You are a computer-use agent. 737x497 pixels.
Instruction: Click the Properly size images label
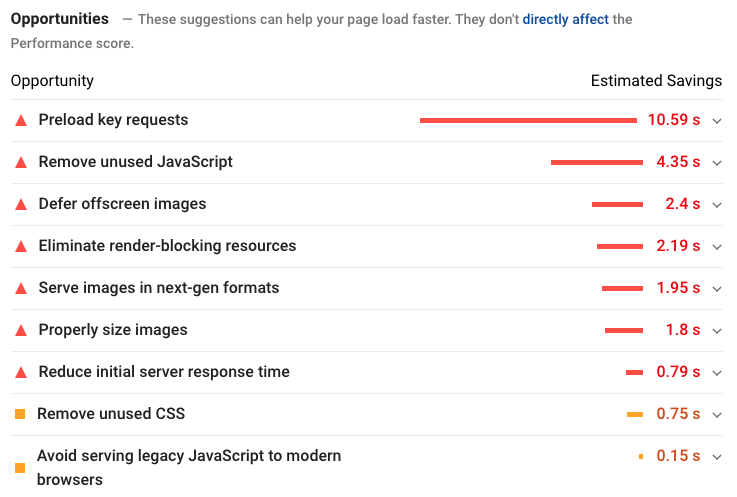(113, 330)
